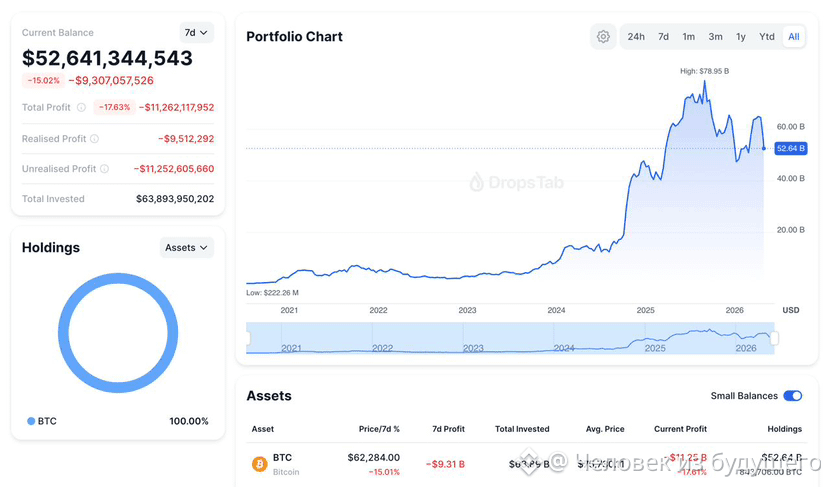Click info icon beside Realised Profit
Image resolution: width=829 pixels, height=487 pixels.
click(94, 139)
